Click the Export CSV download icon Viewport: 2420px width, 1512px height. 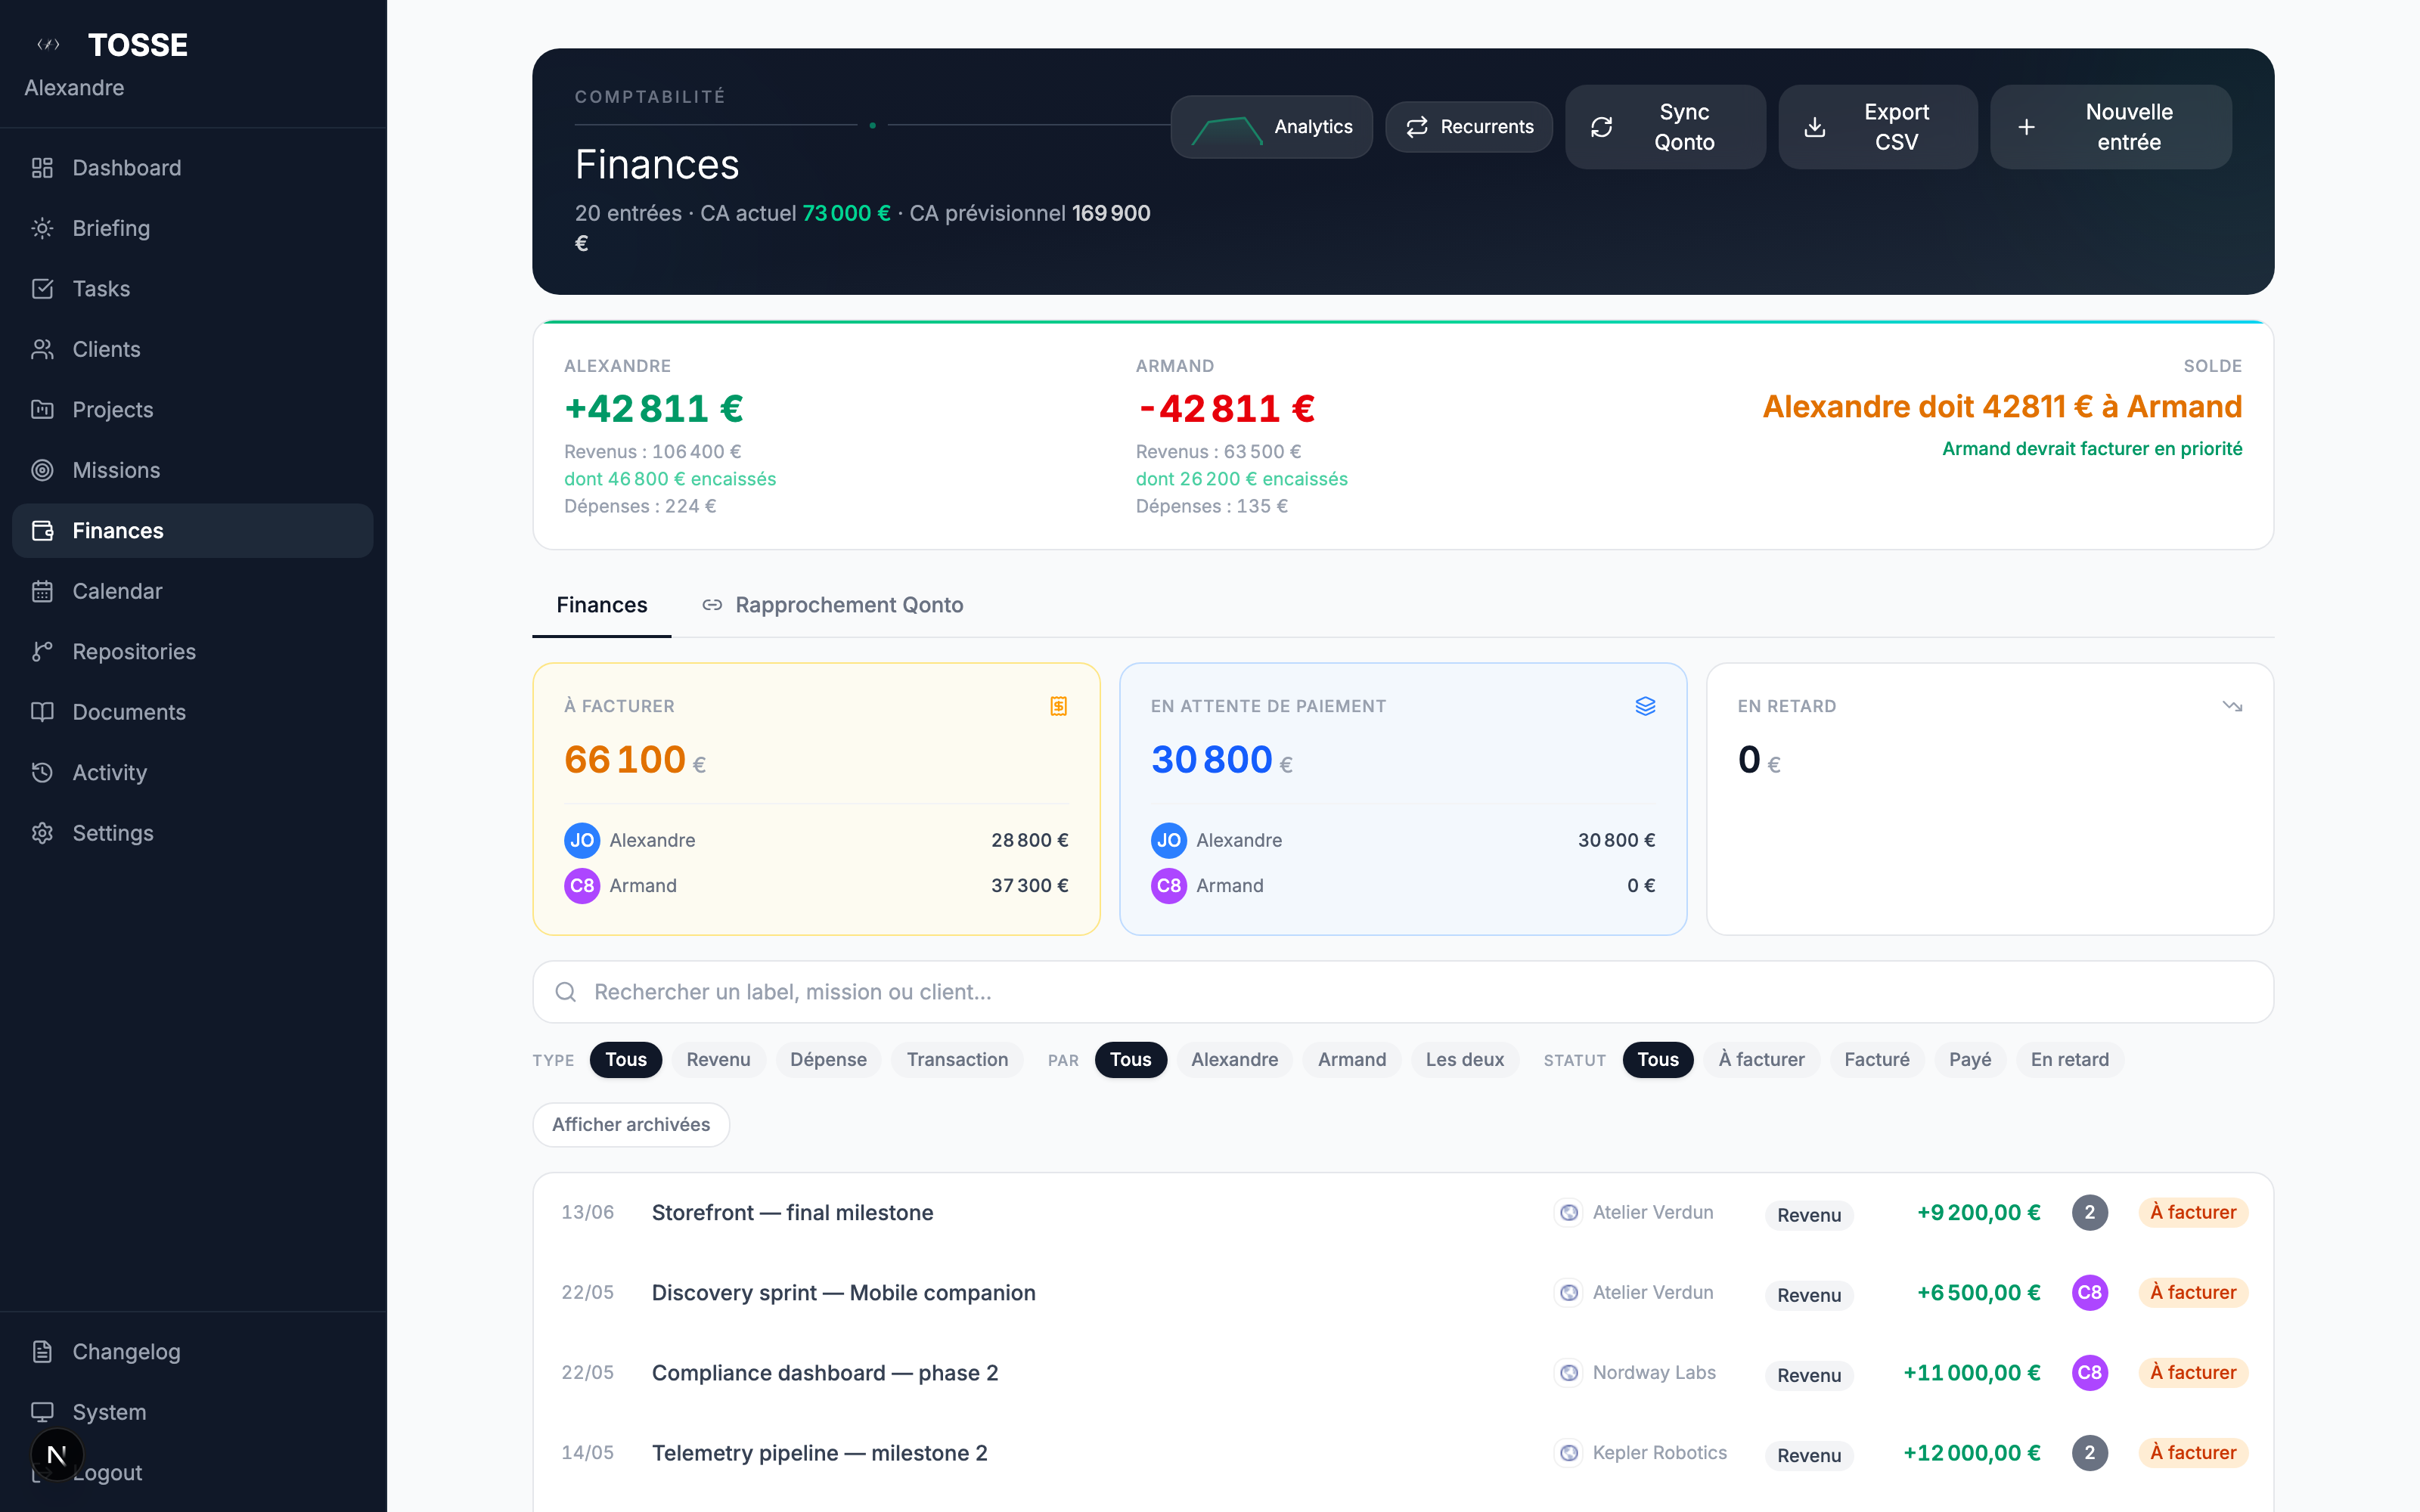coord(1814,127)
